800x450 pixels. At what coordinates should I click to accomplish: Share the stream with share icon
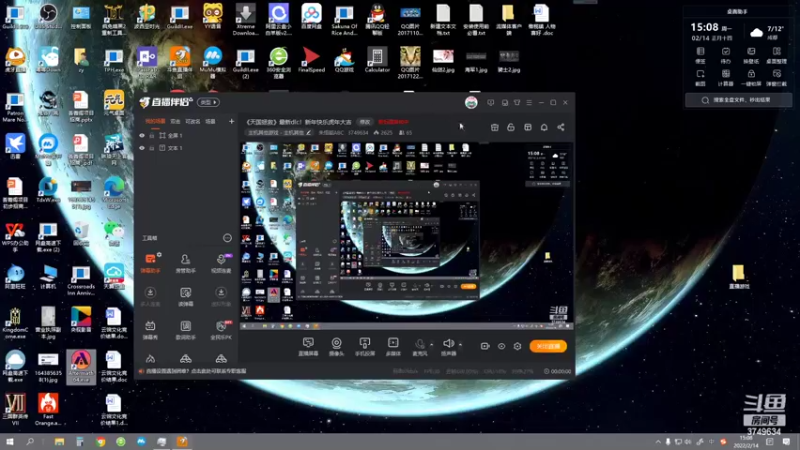pos(561,127)
